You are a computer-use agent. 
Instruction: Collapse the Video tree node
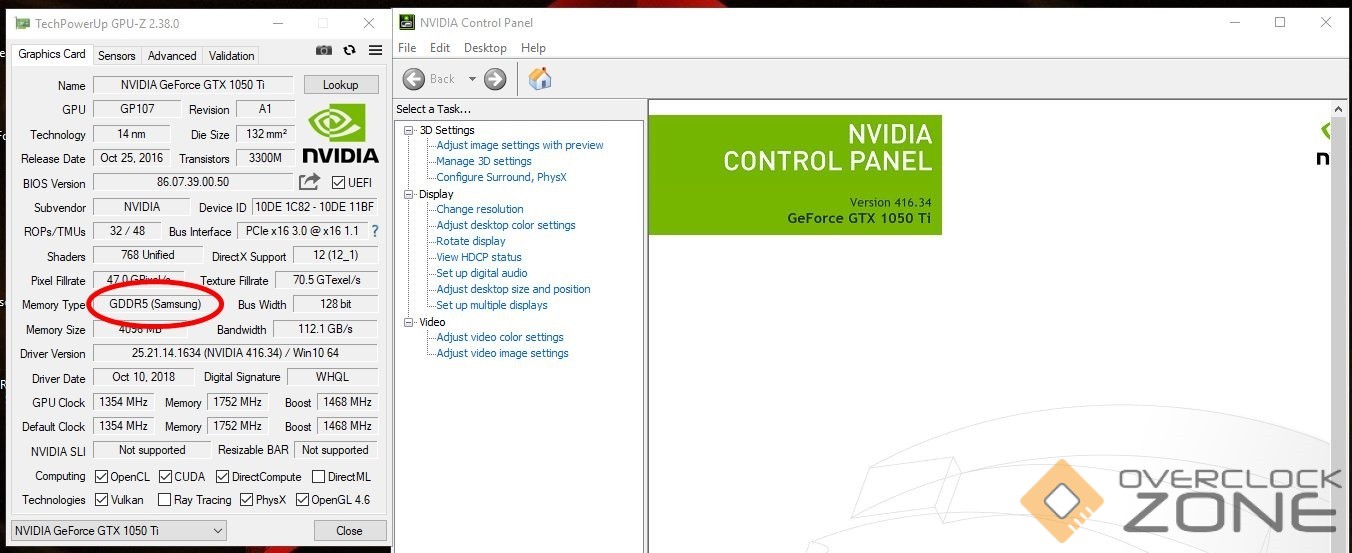[409, 322]
